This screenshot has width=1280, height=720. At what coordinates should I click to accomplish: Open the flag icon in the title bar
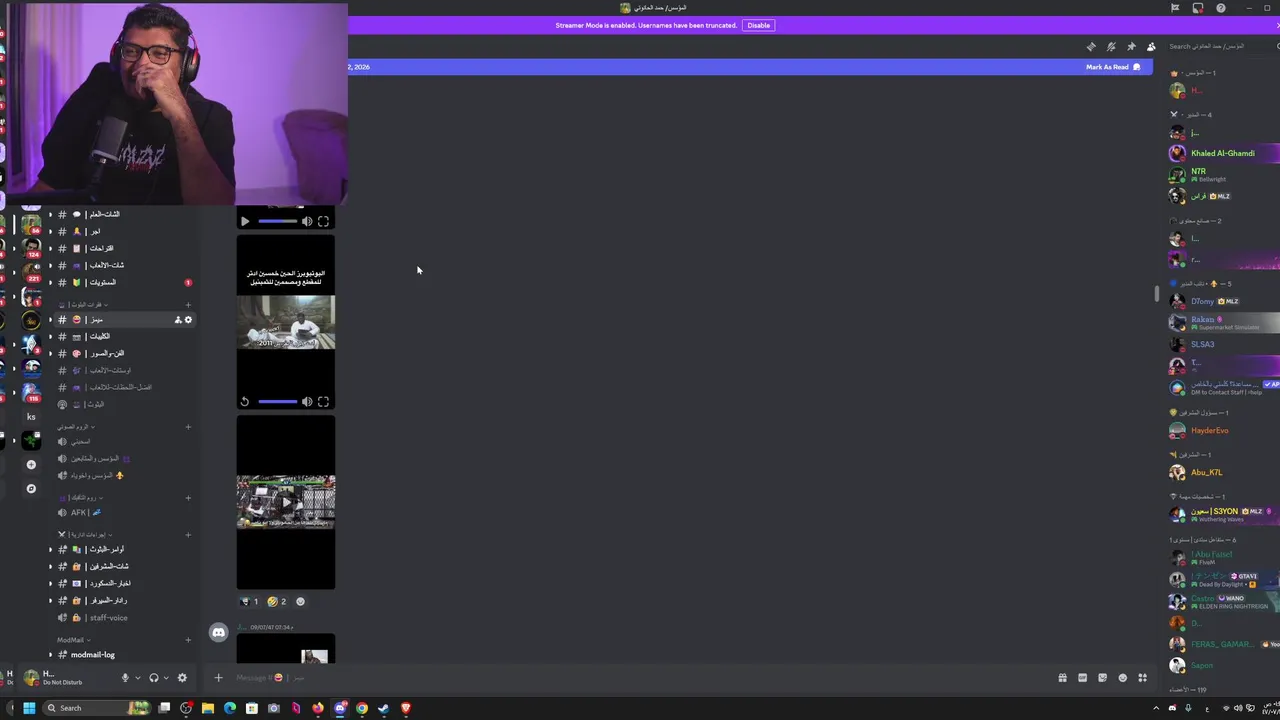(1175, 8)
